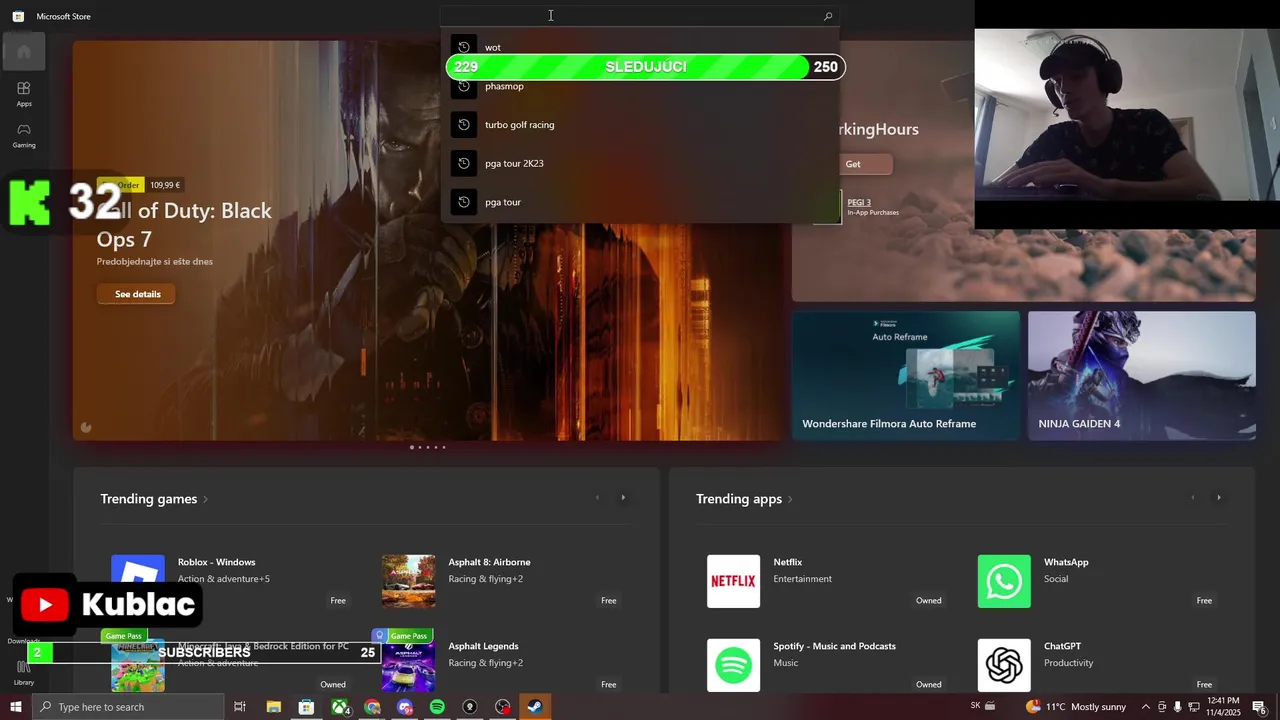Viewport: 1280px width, 720px height.
Task: Show previous Trending games page arrow
Action: [597, 497]
